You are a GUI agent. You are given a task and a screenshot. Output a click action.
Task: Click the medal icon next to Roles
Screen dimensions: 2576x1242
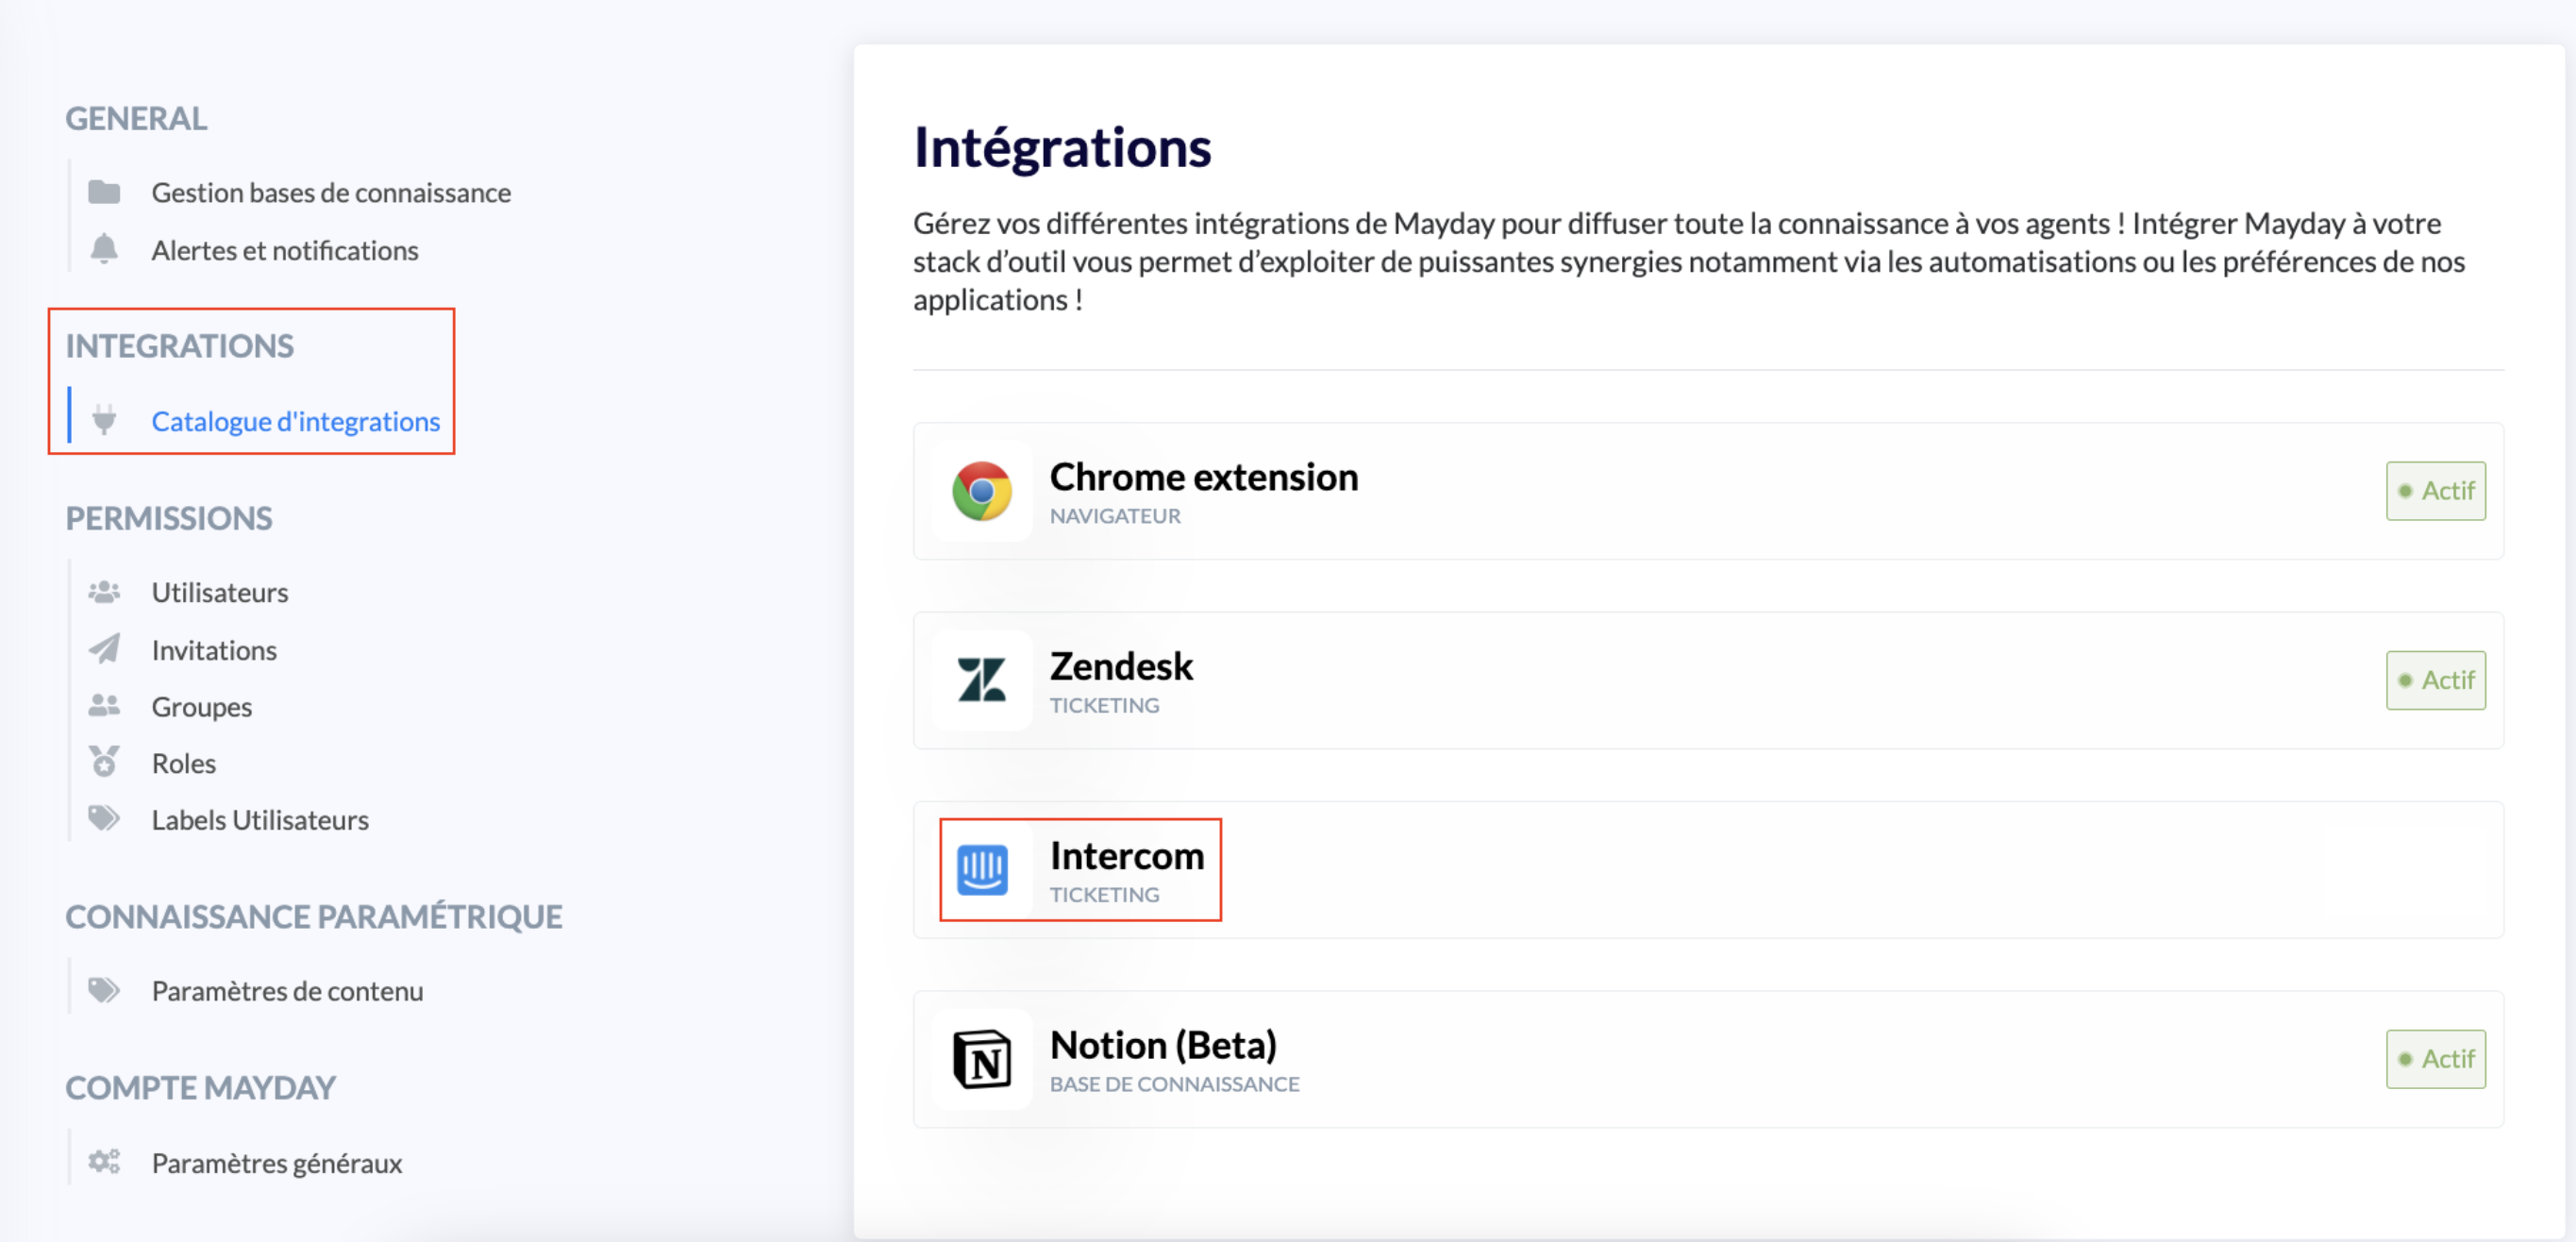[104, 762]
